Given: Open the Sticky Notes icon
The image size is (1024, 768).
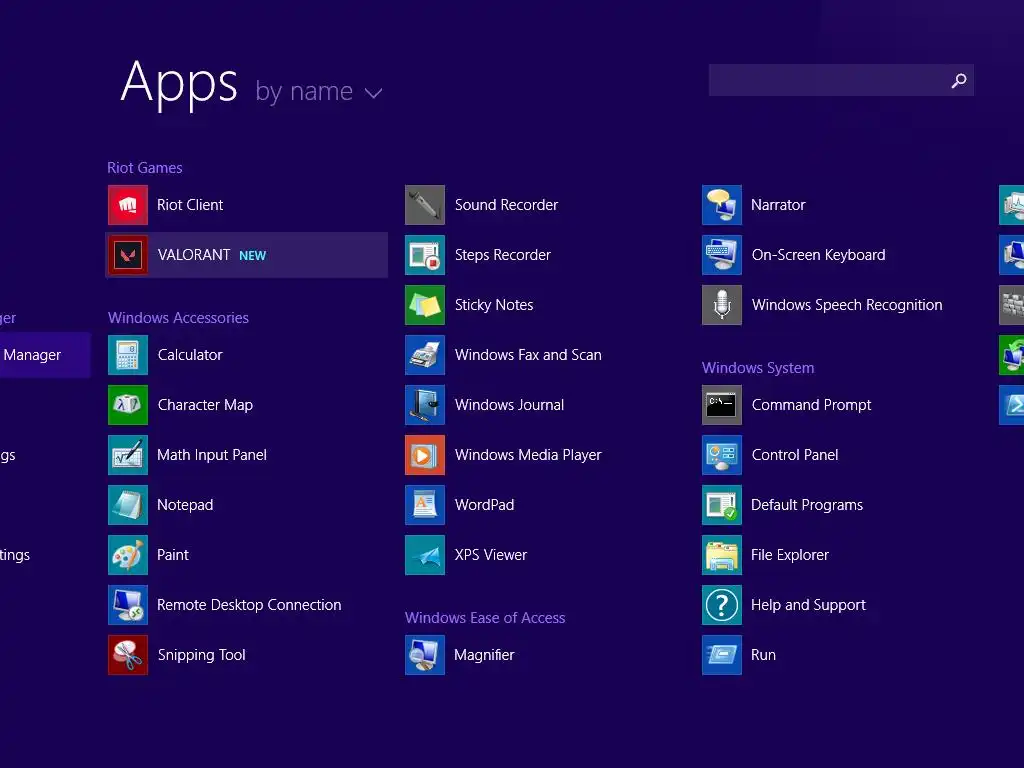Looking at the screenshot, I should (425, 305).
